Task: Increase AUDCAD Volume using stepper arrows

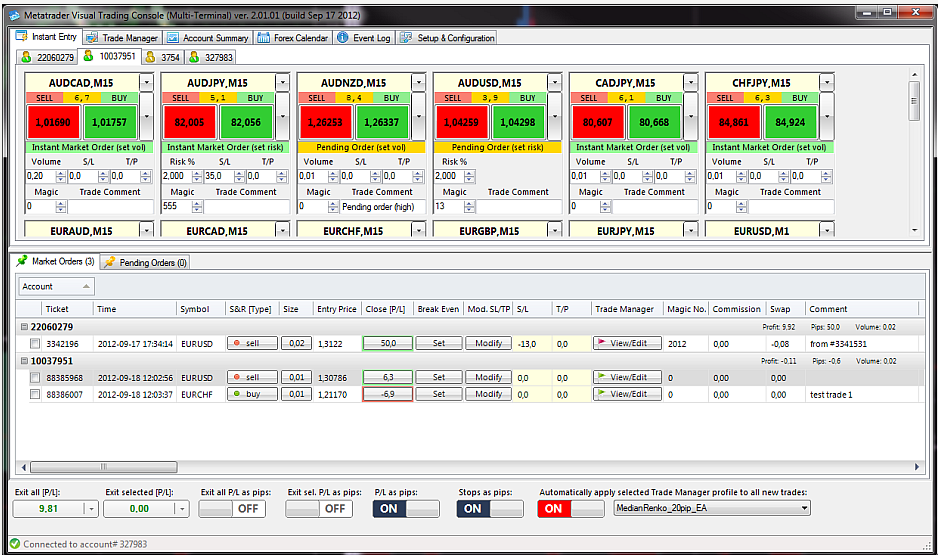Action: (60, 173)
